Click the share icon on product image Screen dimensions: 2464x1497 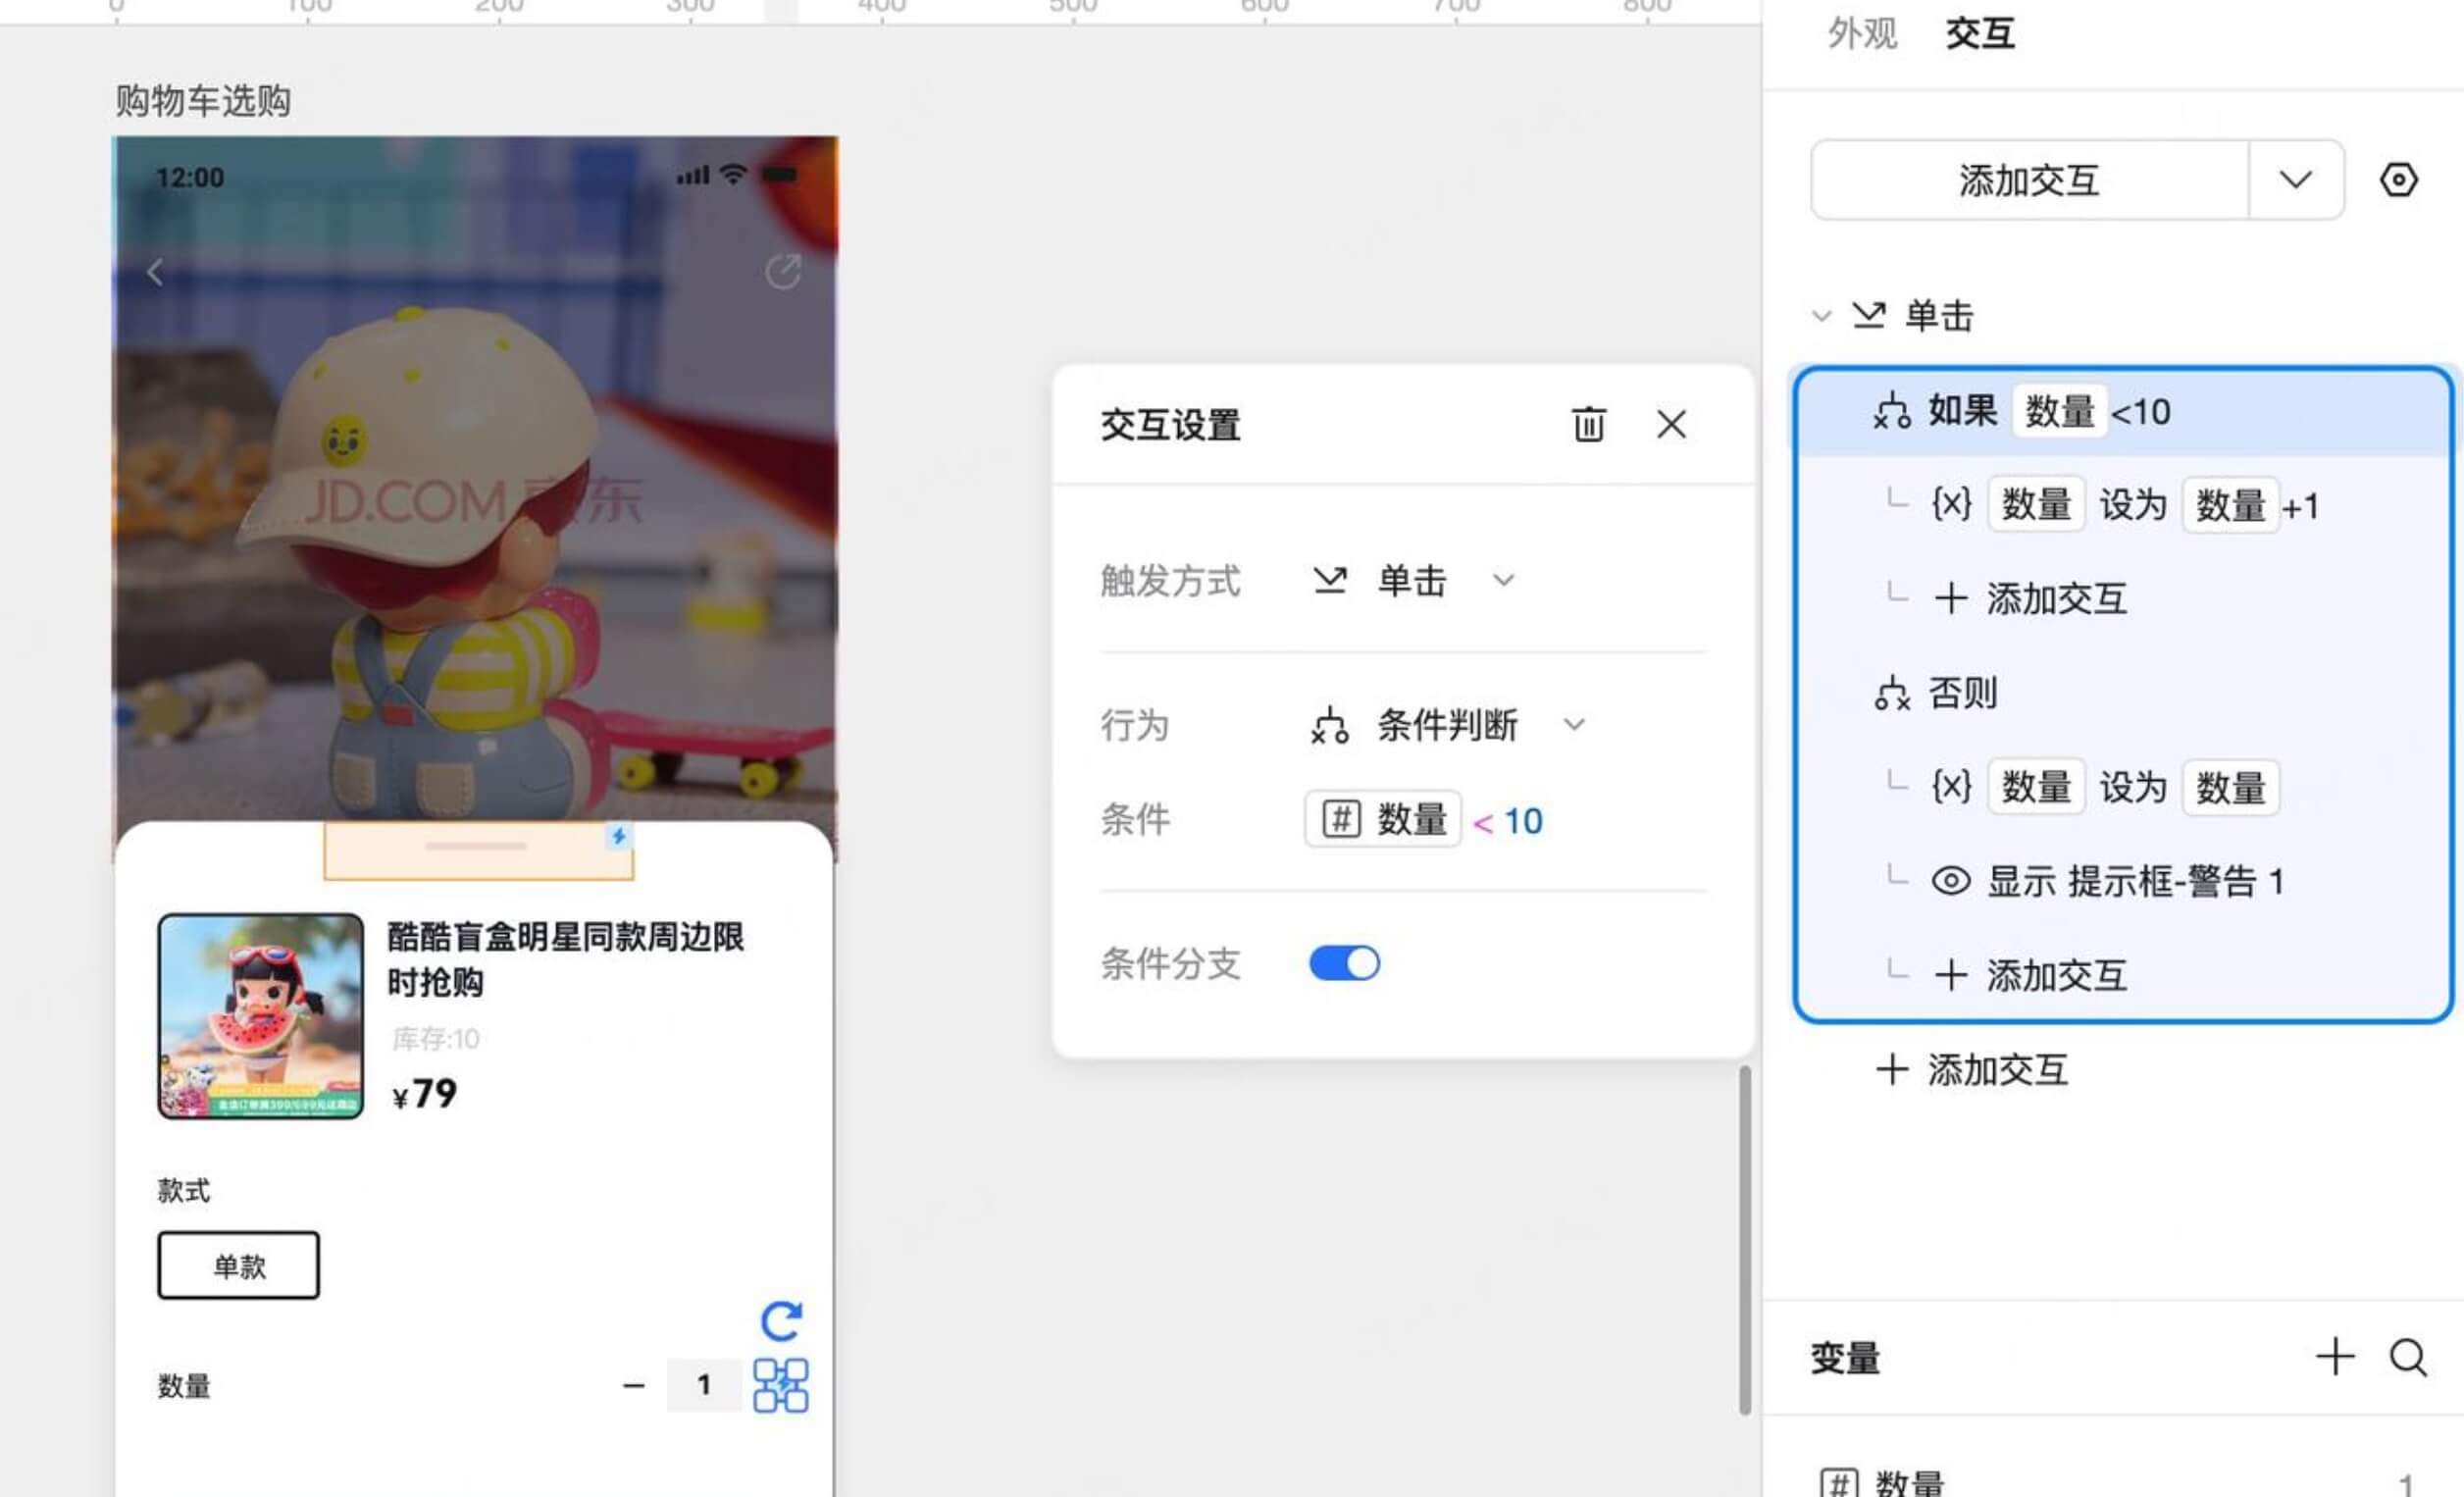[x=783, y=271]
